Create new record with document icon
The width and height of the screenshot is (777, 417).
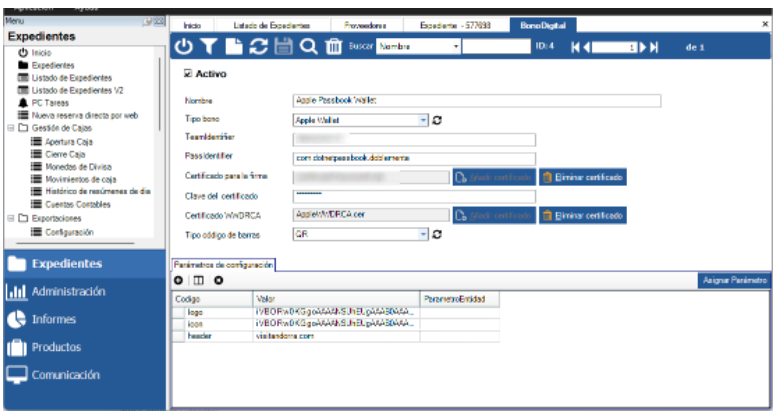coord(232,46)
